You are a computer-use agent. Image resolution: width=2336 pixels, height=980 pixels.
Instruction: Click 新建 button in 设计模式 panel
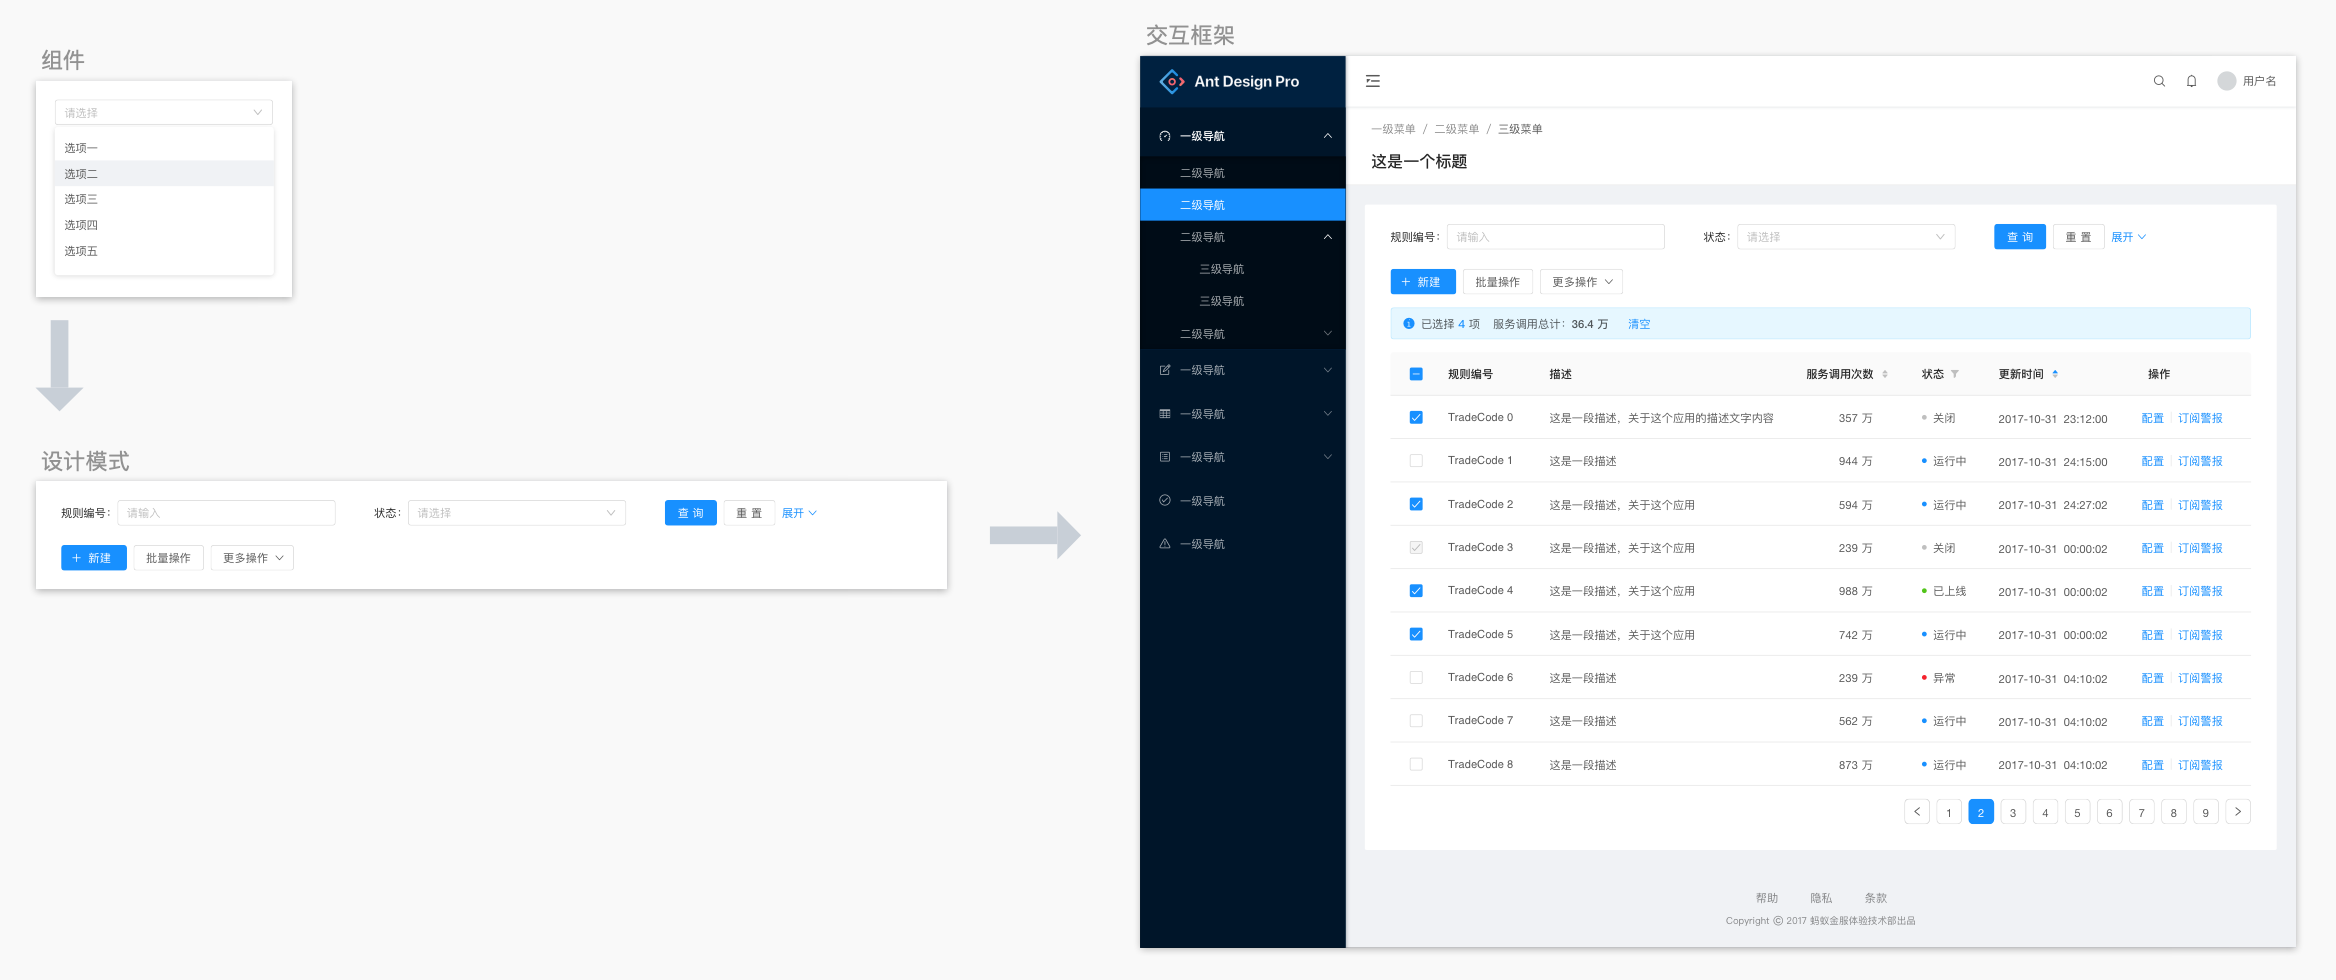coord(94,558)
